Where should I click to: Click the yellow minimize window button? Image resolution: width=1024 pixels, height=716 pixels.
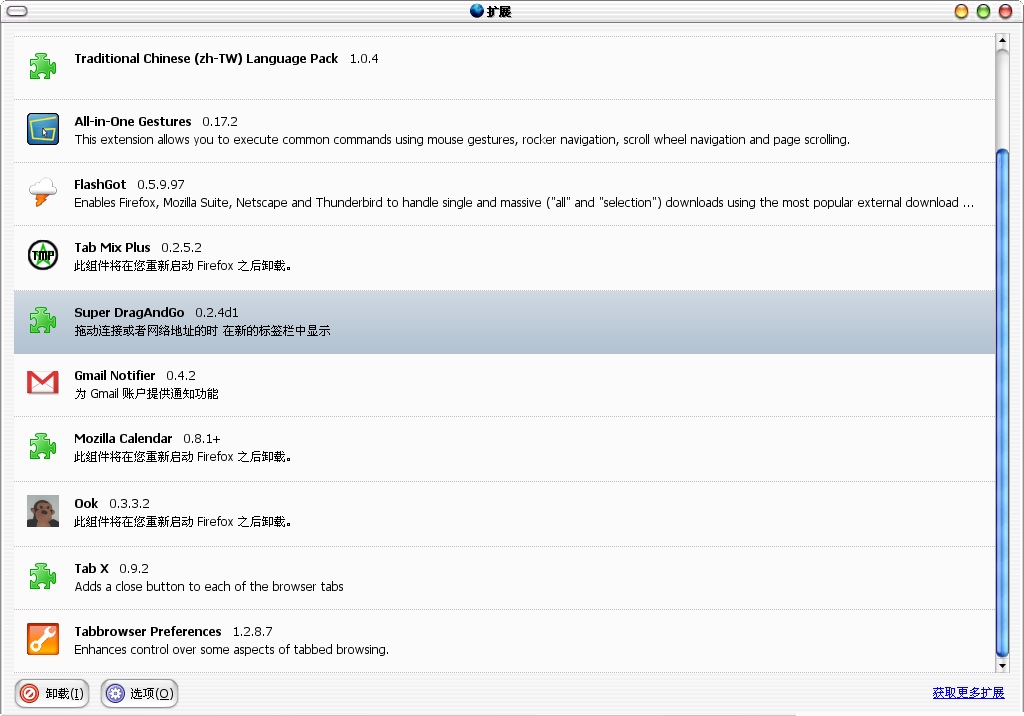(x=961, y=11)
